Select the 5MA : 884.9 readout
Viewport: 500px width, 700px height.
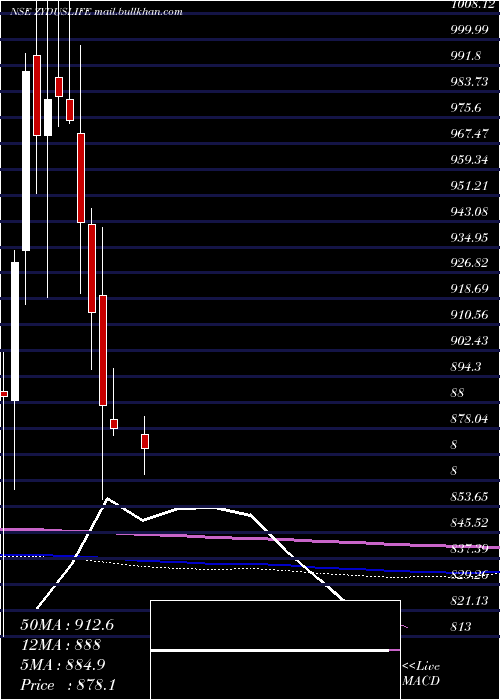click(63, 665)
